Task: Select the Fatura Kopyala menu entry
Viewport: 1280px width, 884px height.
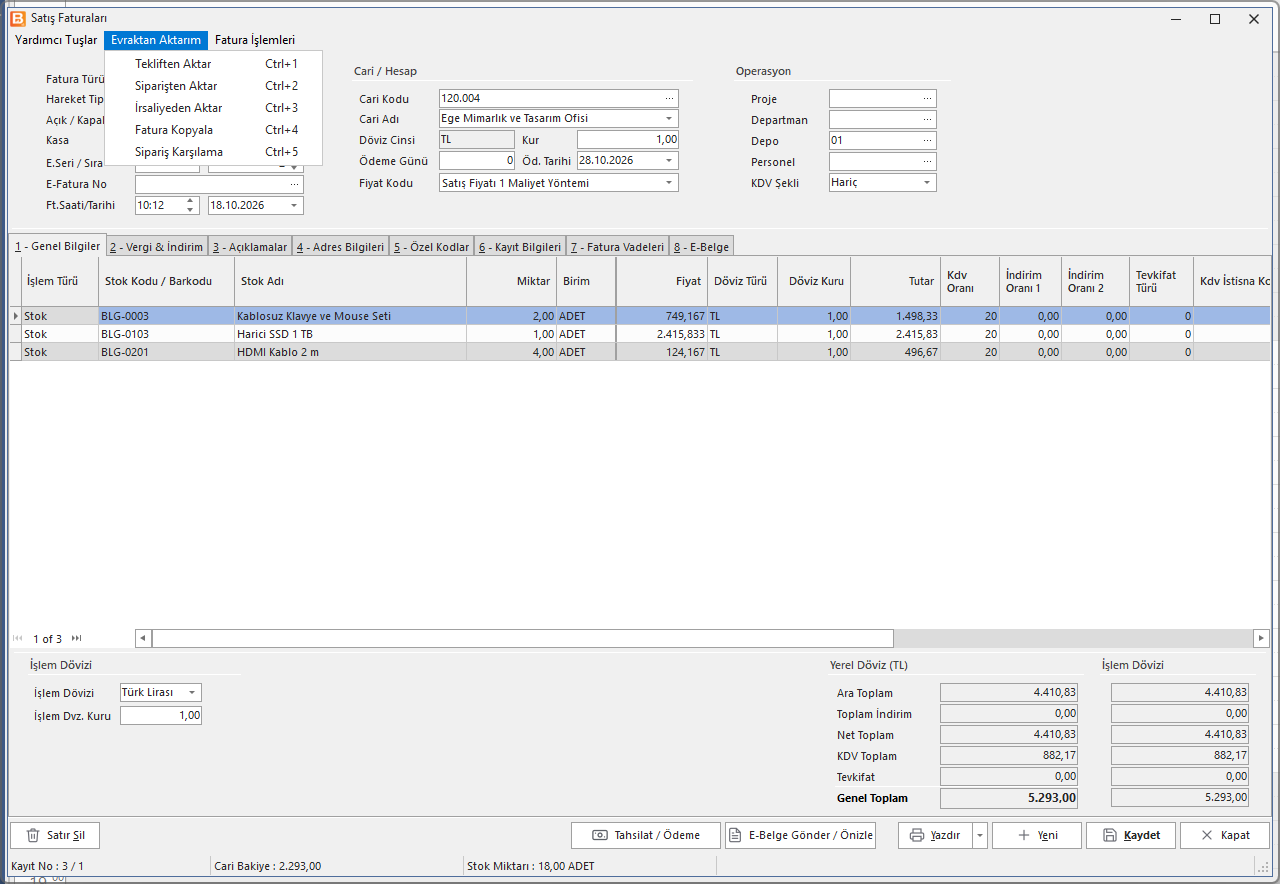Action: tap(214, 130)
